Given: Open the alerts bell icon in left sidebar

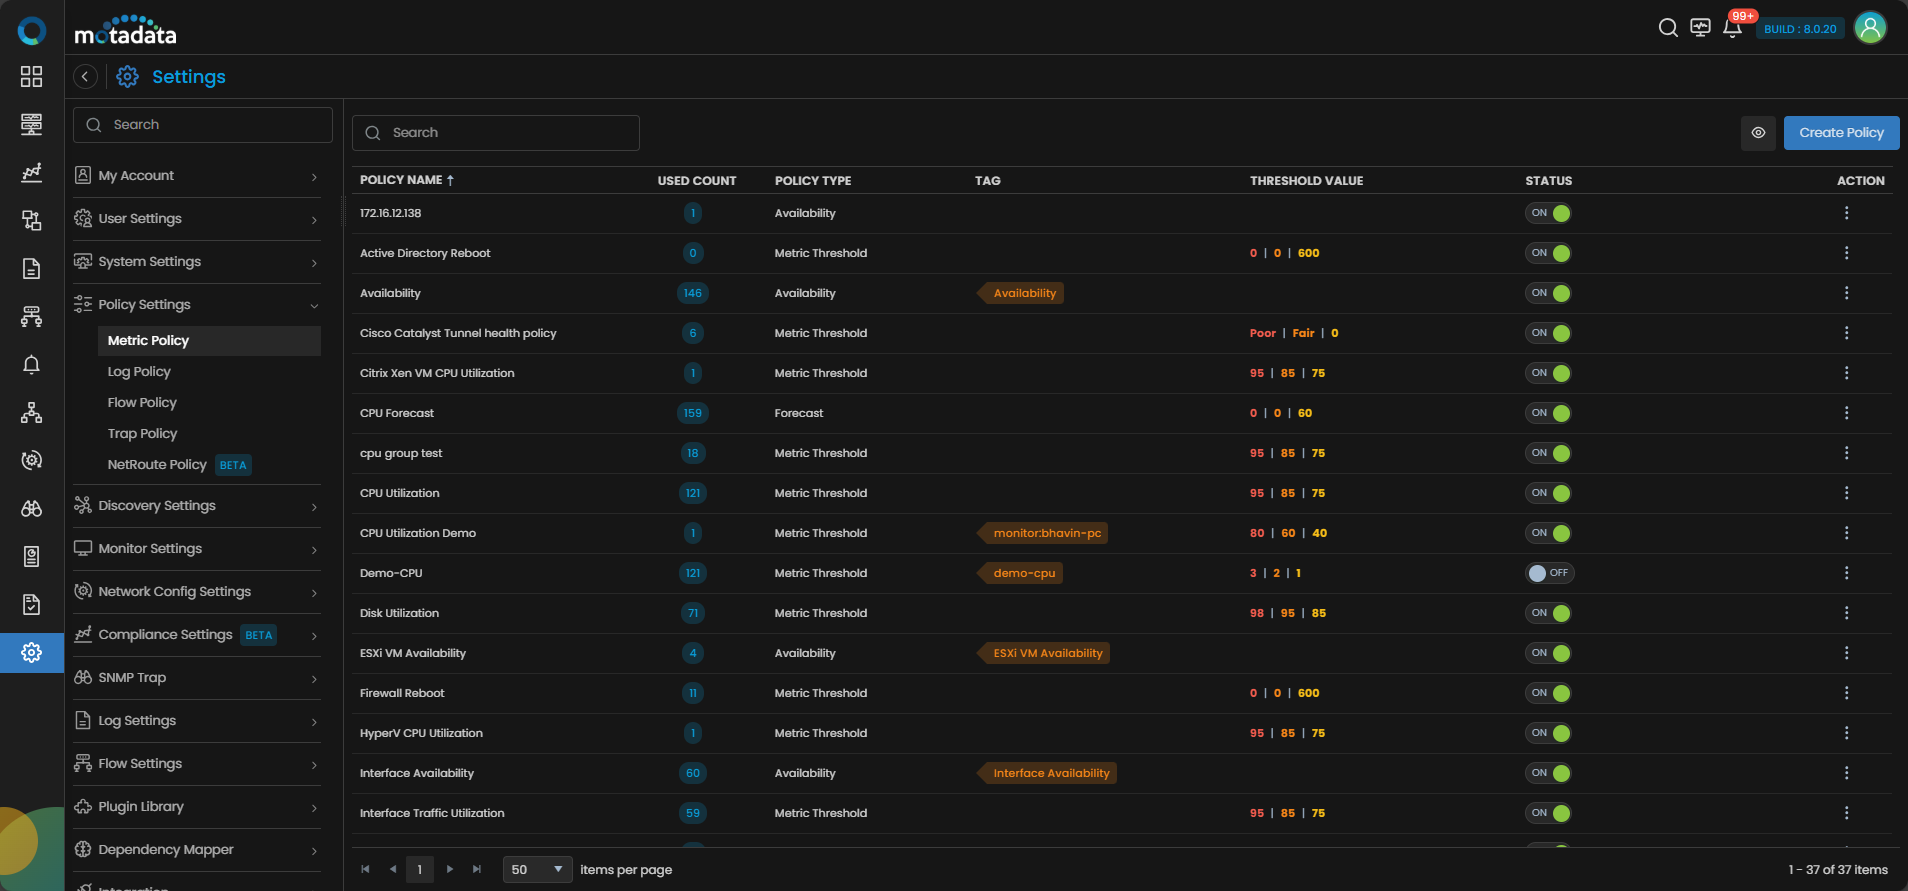Looking at the screenshot, I should pos(32,365).
